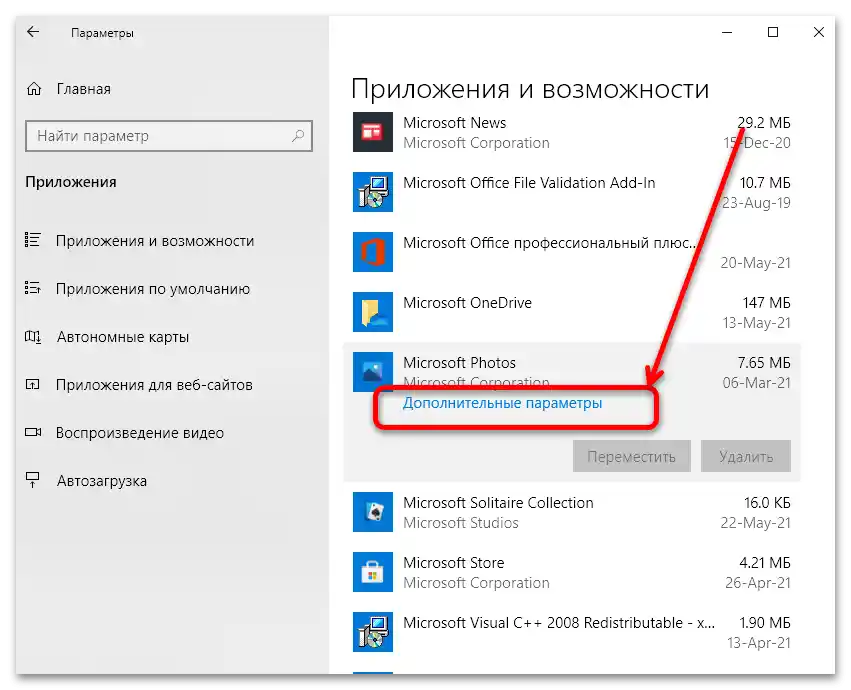This screenshot has height=690, width=851.
Task: Open the Автозагрузка section
Action: tap(101, 481)
